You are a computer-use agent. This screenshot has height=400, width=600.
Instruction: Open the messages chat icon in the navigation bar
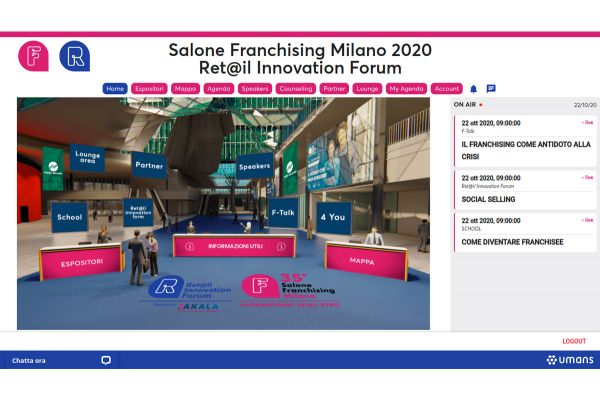[491, 89]
